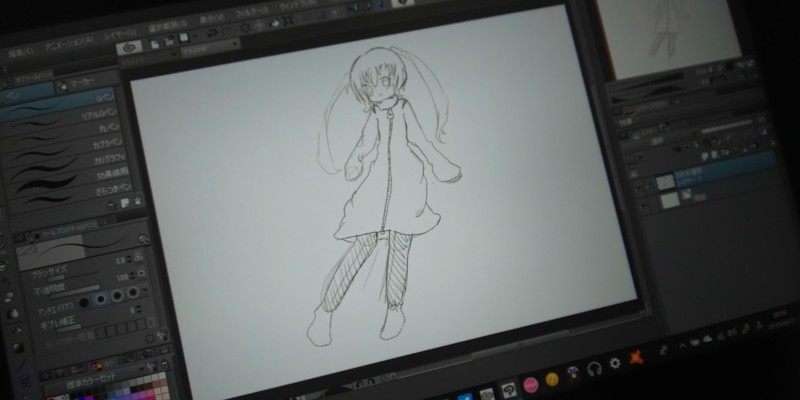Expand the save options arrow beside save icon
The image size is (800, 400).
[x=196, y=36]
